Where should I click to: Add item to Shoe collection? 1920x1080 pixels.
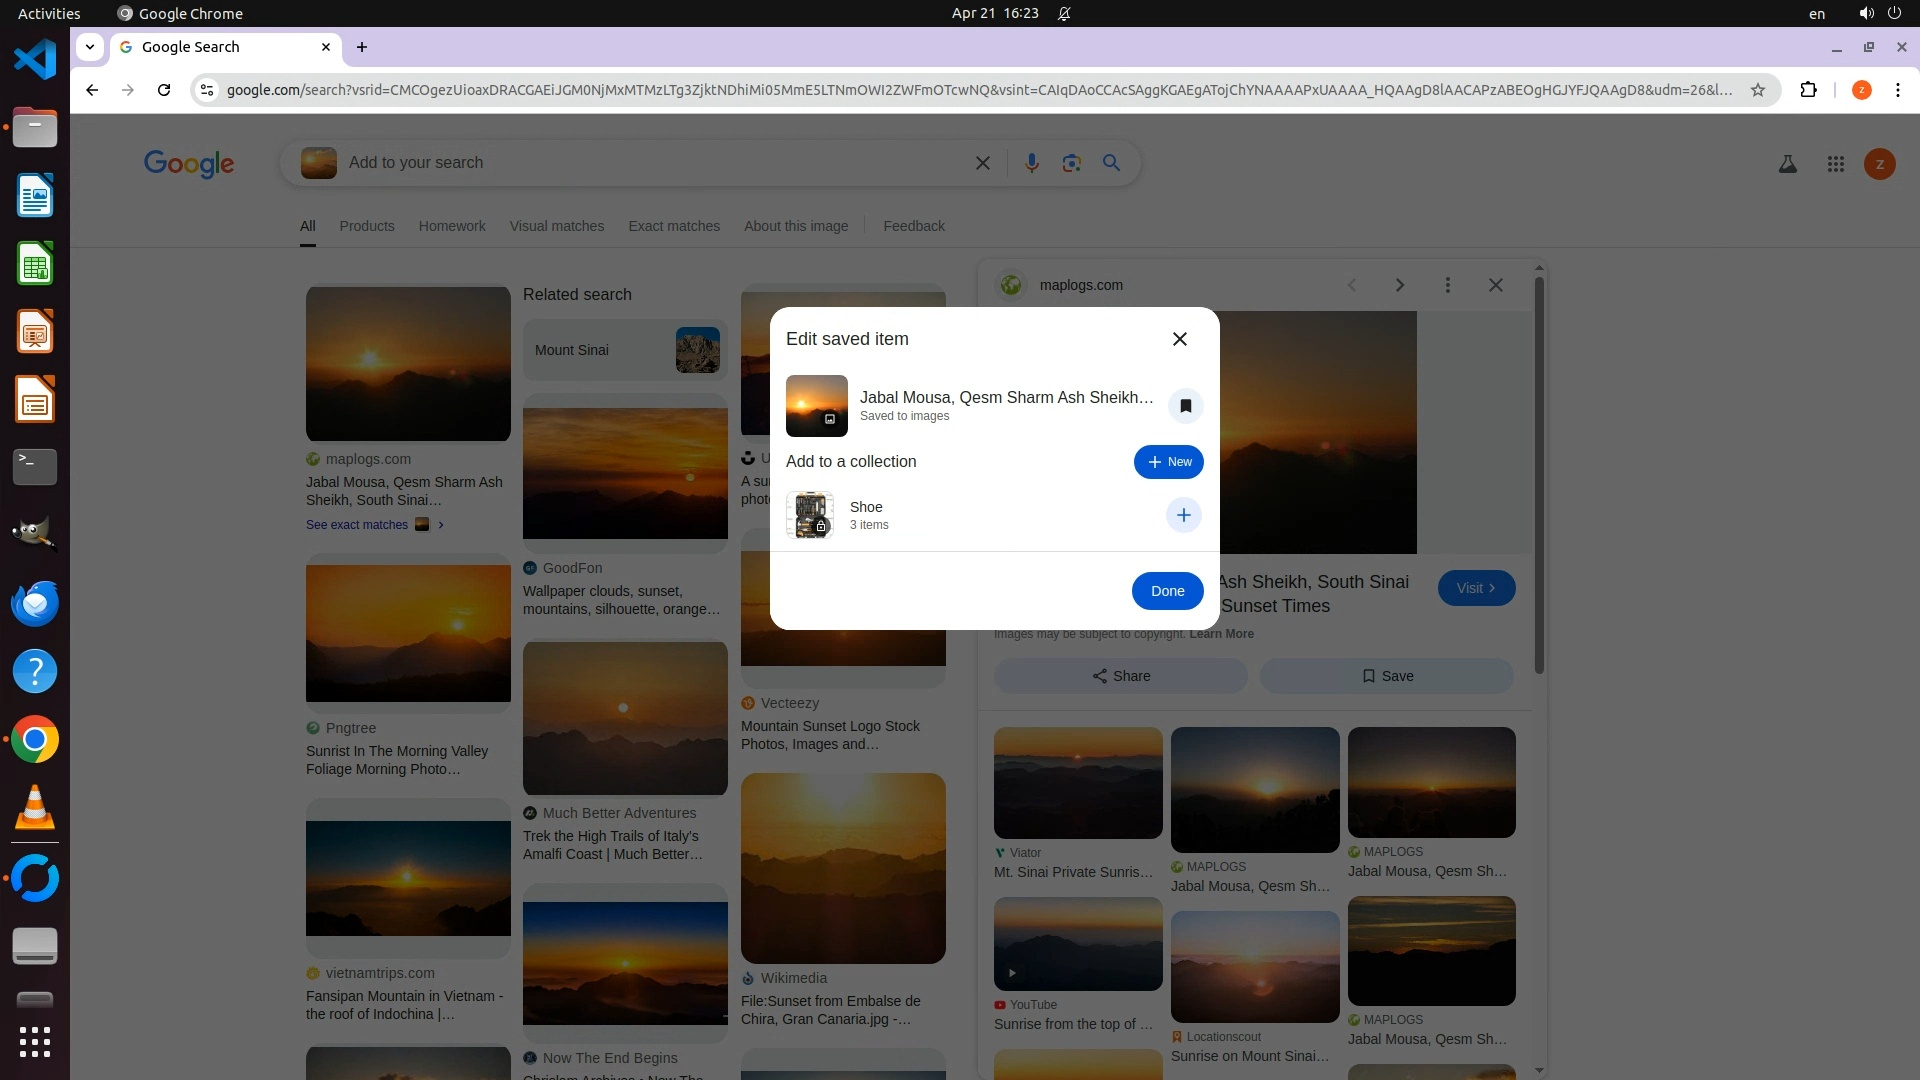[x=1183, y=515]
